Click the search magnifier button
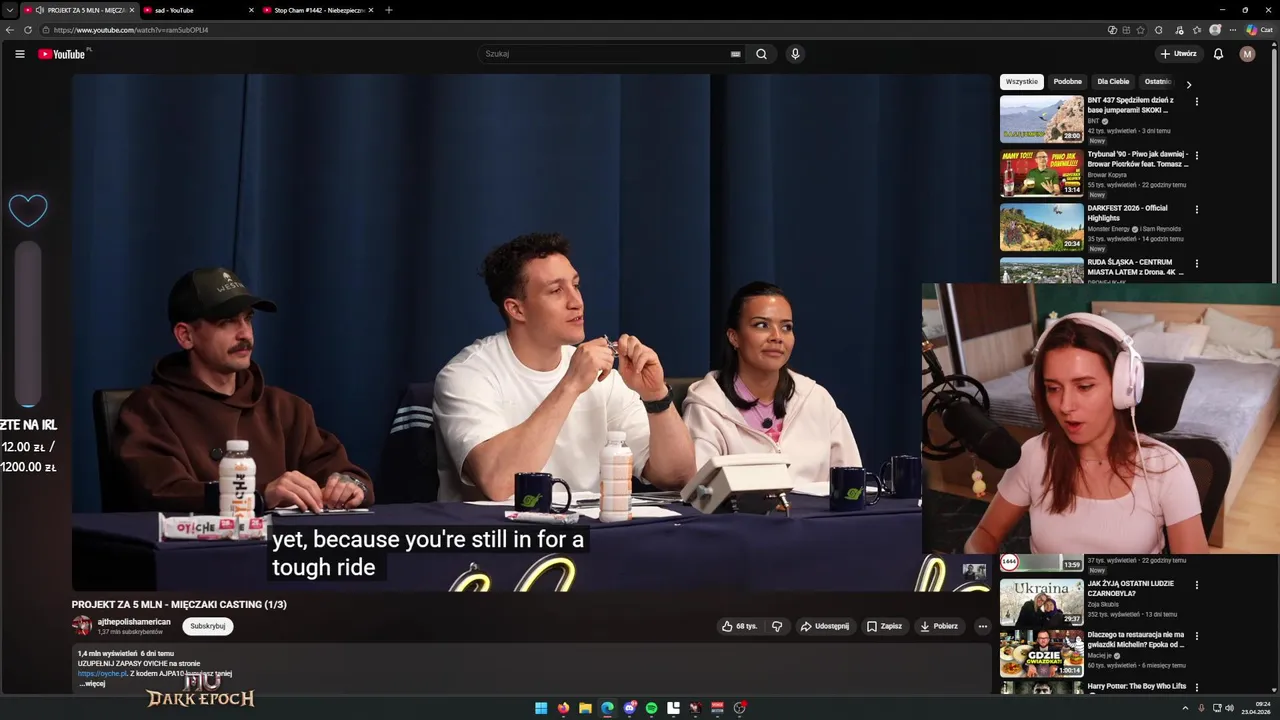The image size is (1280, 720). click(x=761, y=54)
